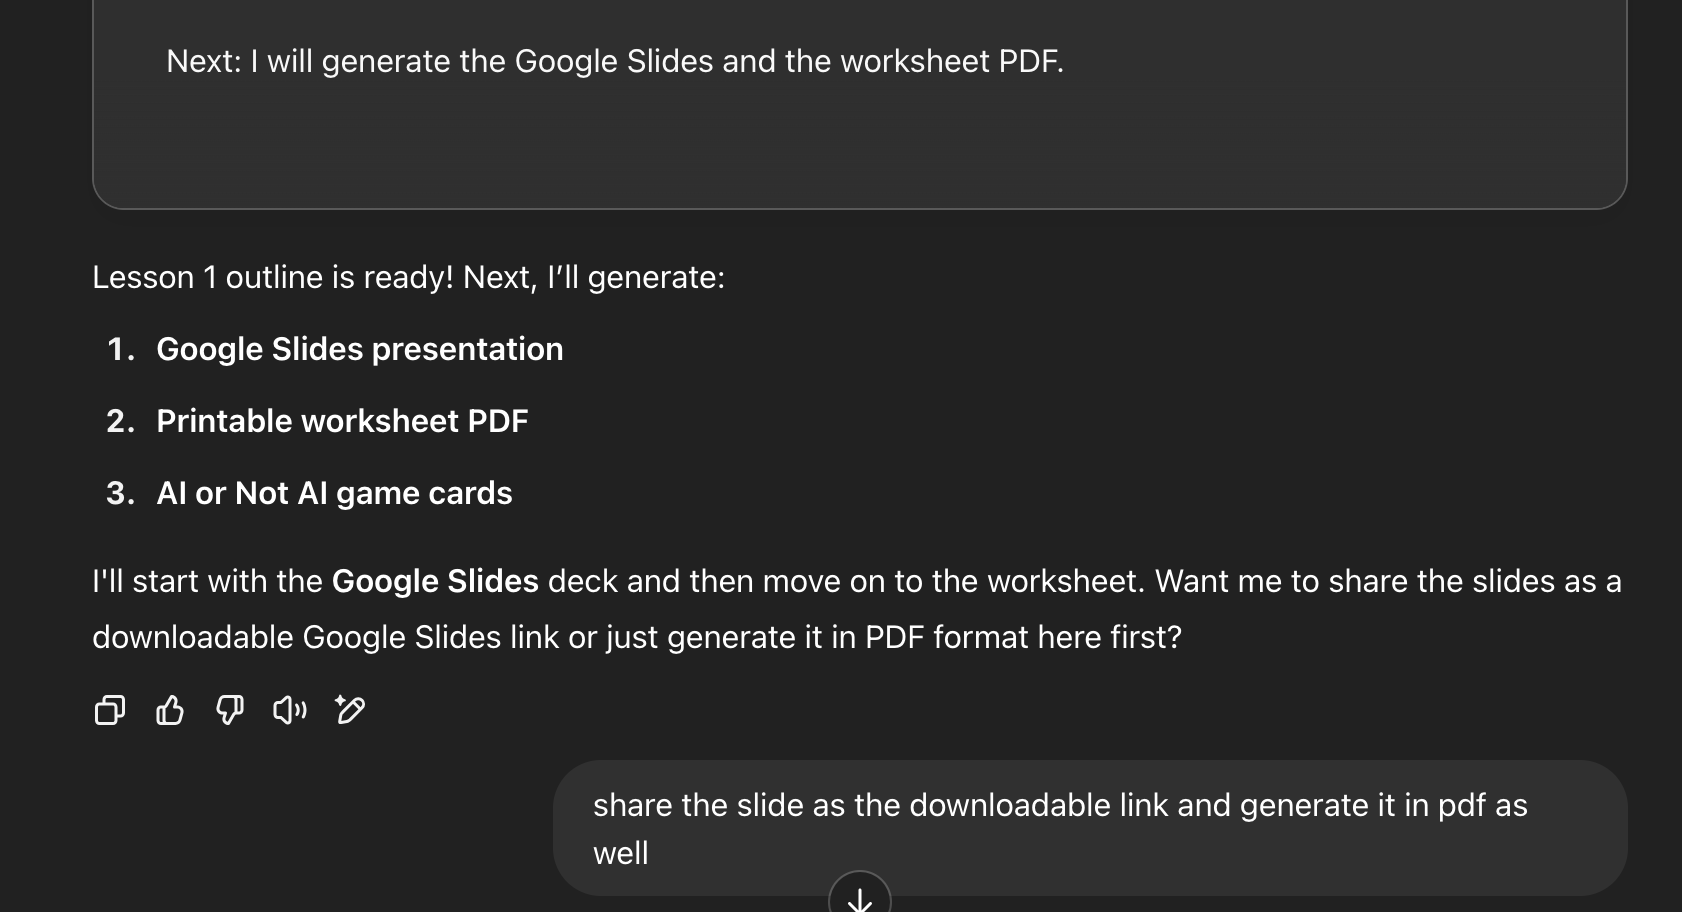
Task: Select the 'share the slide' user message
Action: coord(1060,806)
